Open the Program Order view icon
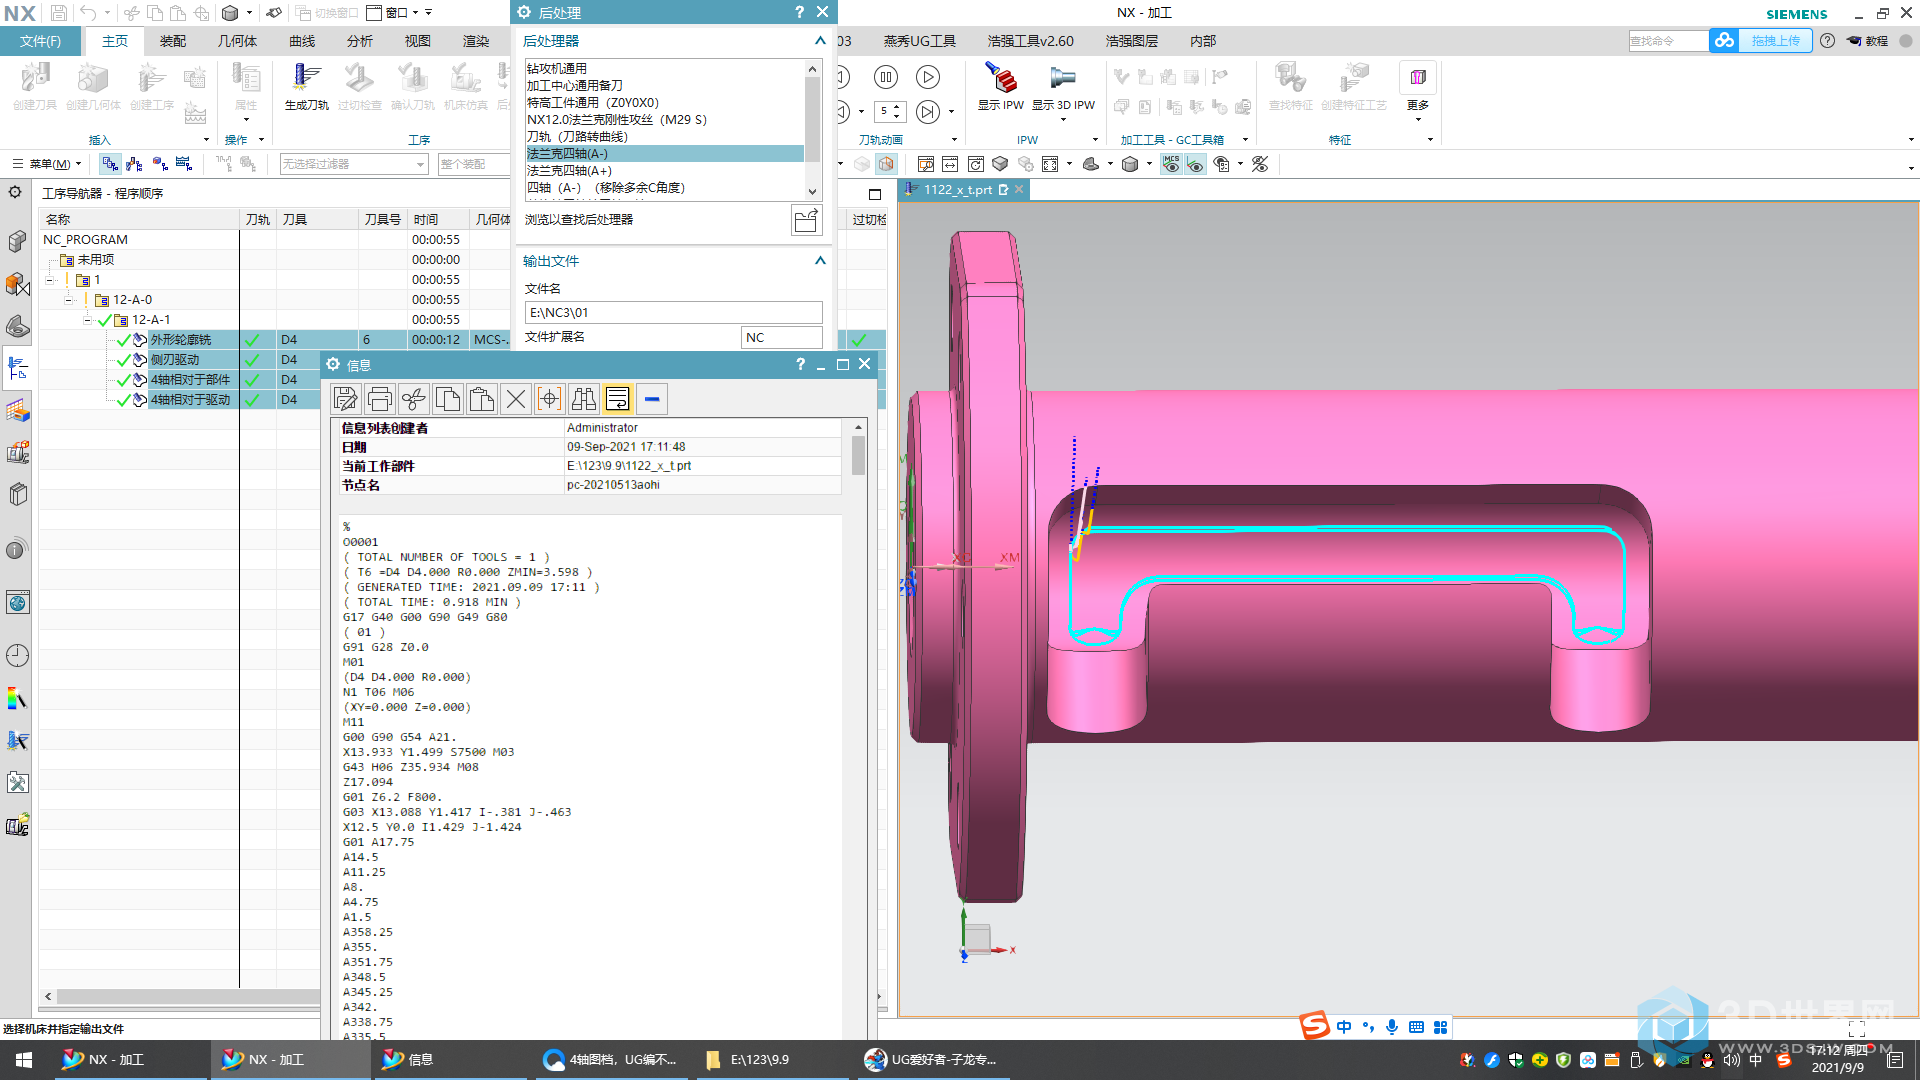The image size is (1920, 1080). click(x=110, y=164)
